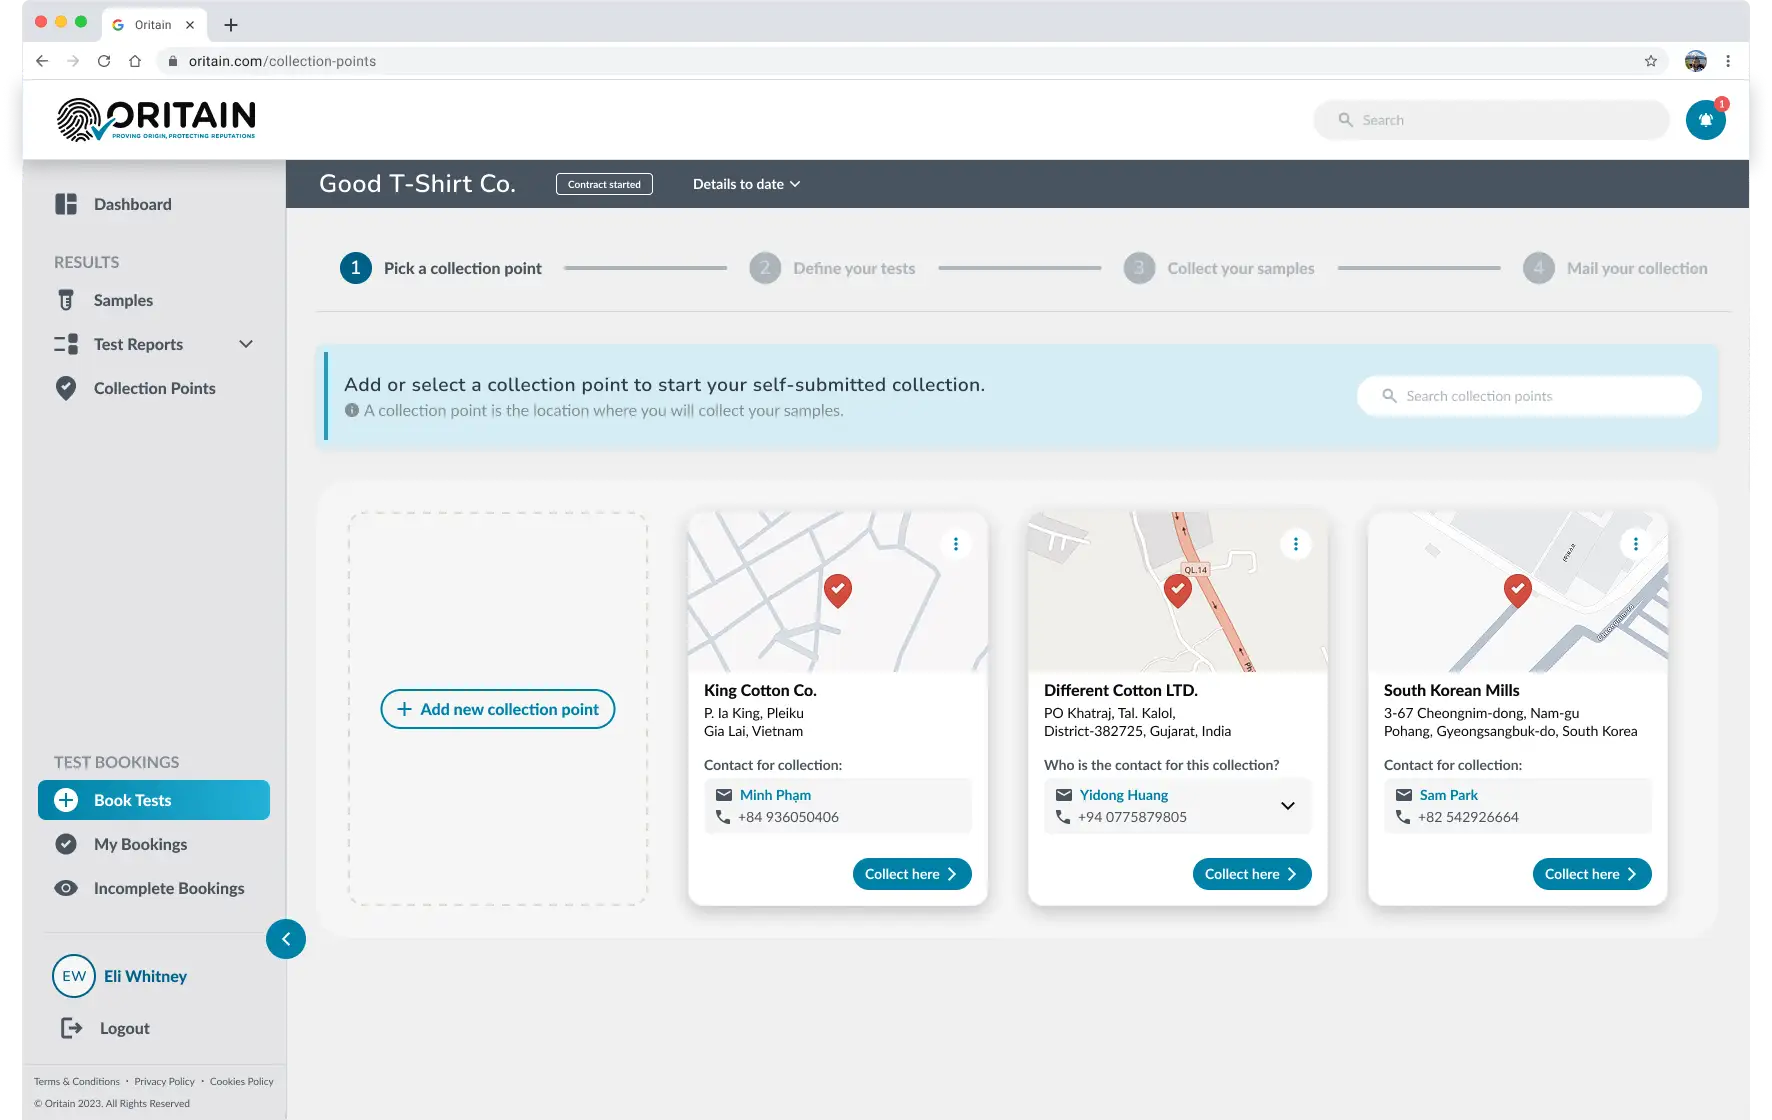Switch to the Oritain browser tab

(152, 24)
